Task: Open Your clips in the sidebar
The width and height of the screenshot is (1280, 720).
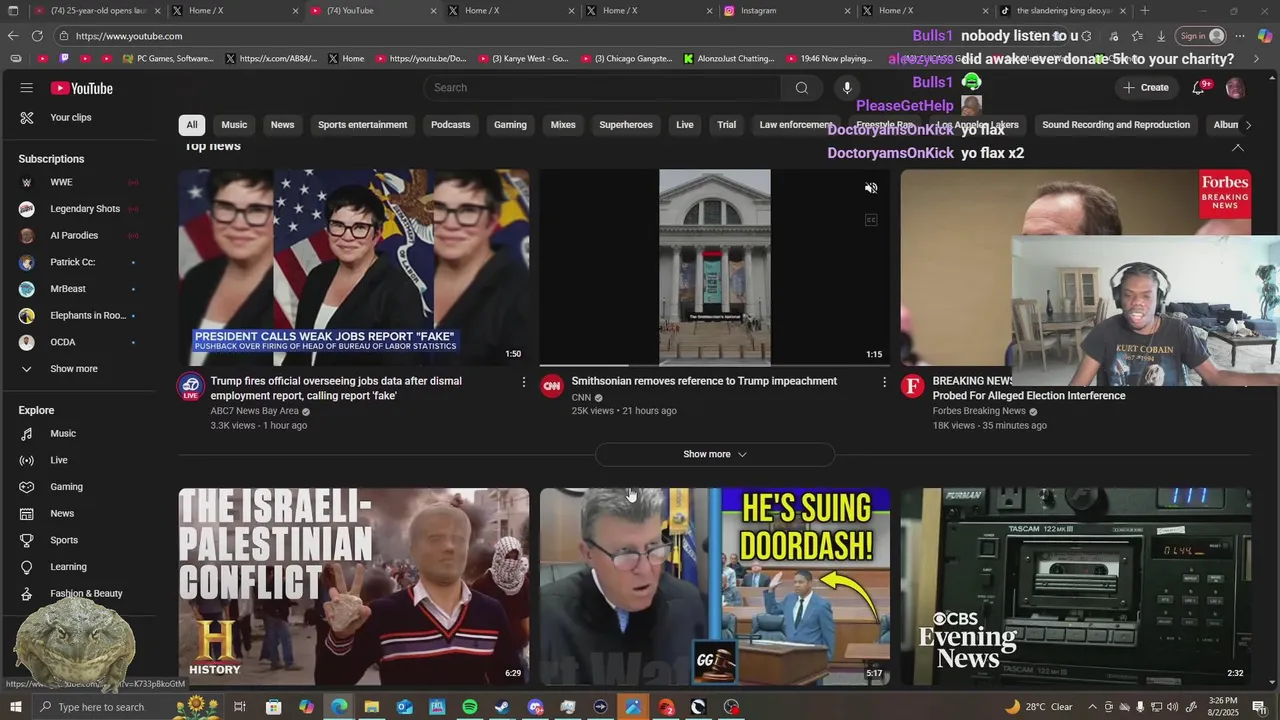Action: [71, 118]
